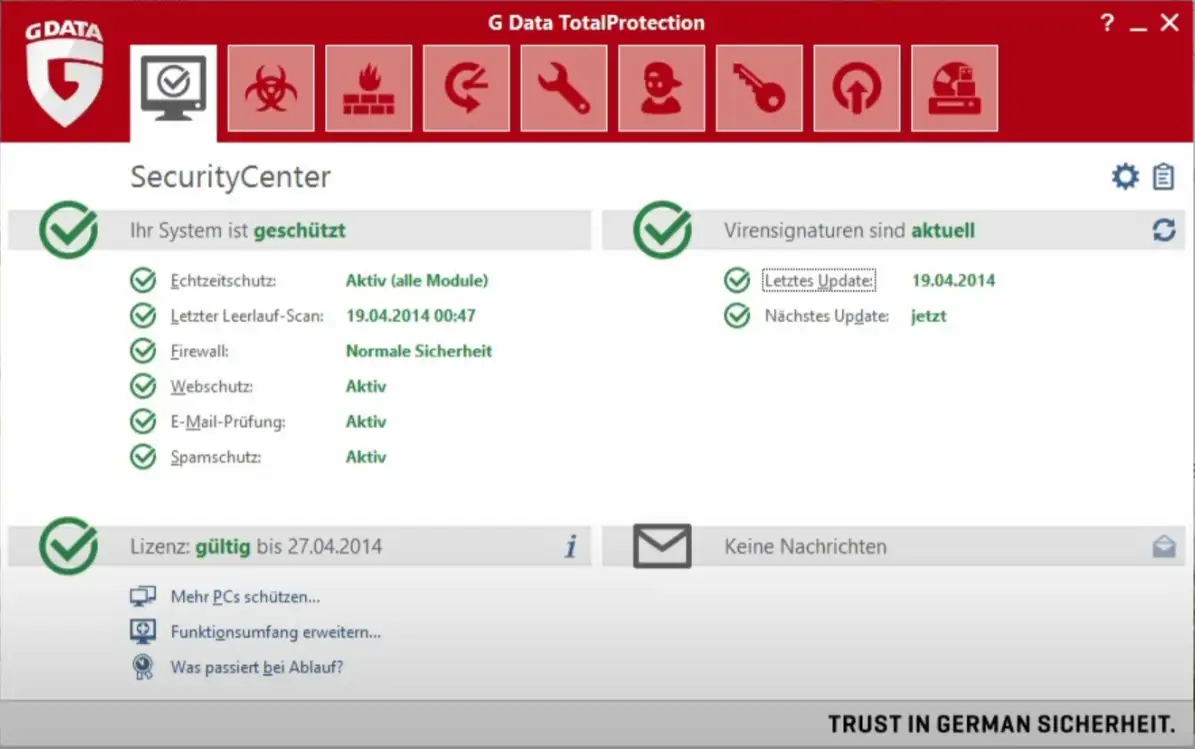Open the parental controls tab
Viewport: 1195px width, 749px height.
(661, 88)
